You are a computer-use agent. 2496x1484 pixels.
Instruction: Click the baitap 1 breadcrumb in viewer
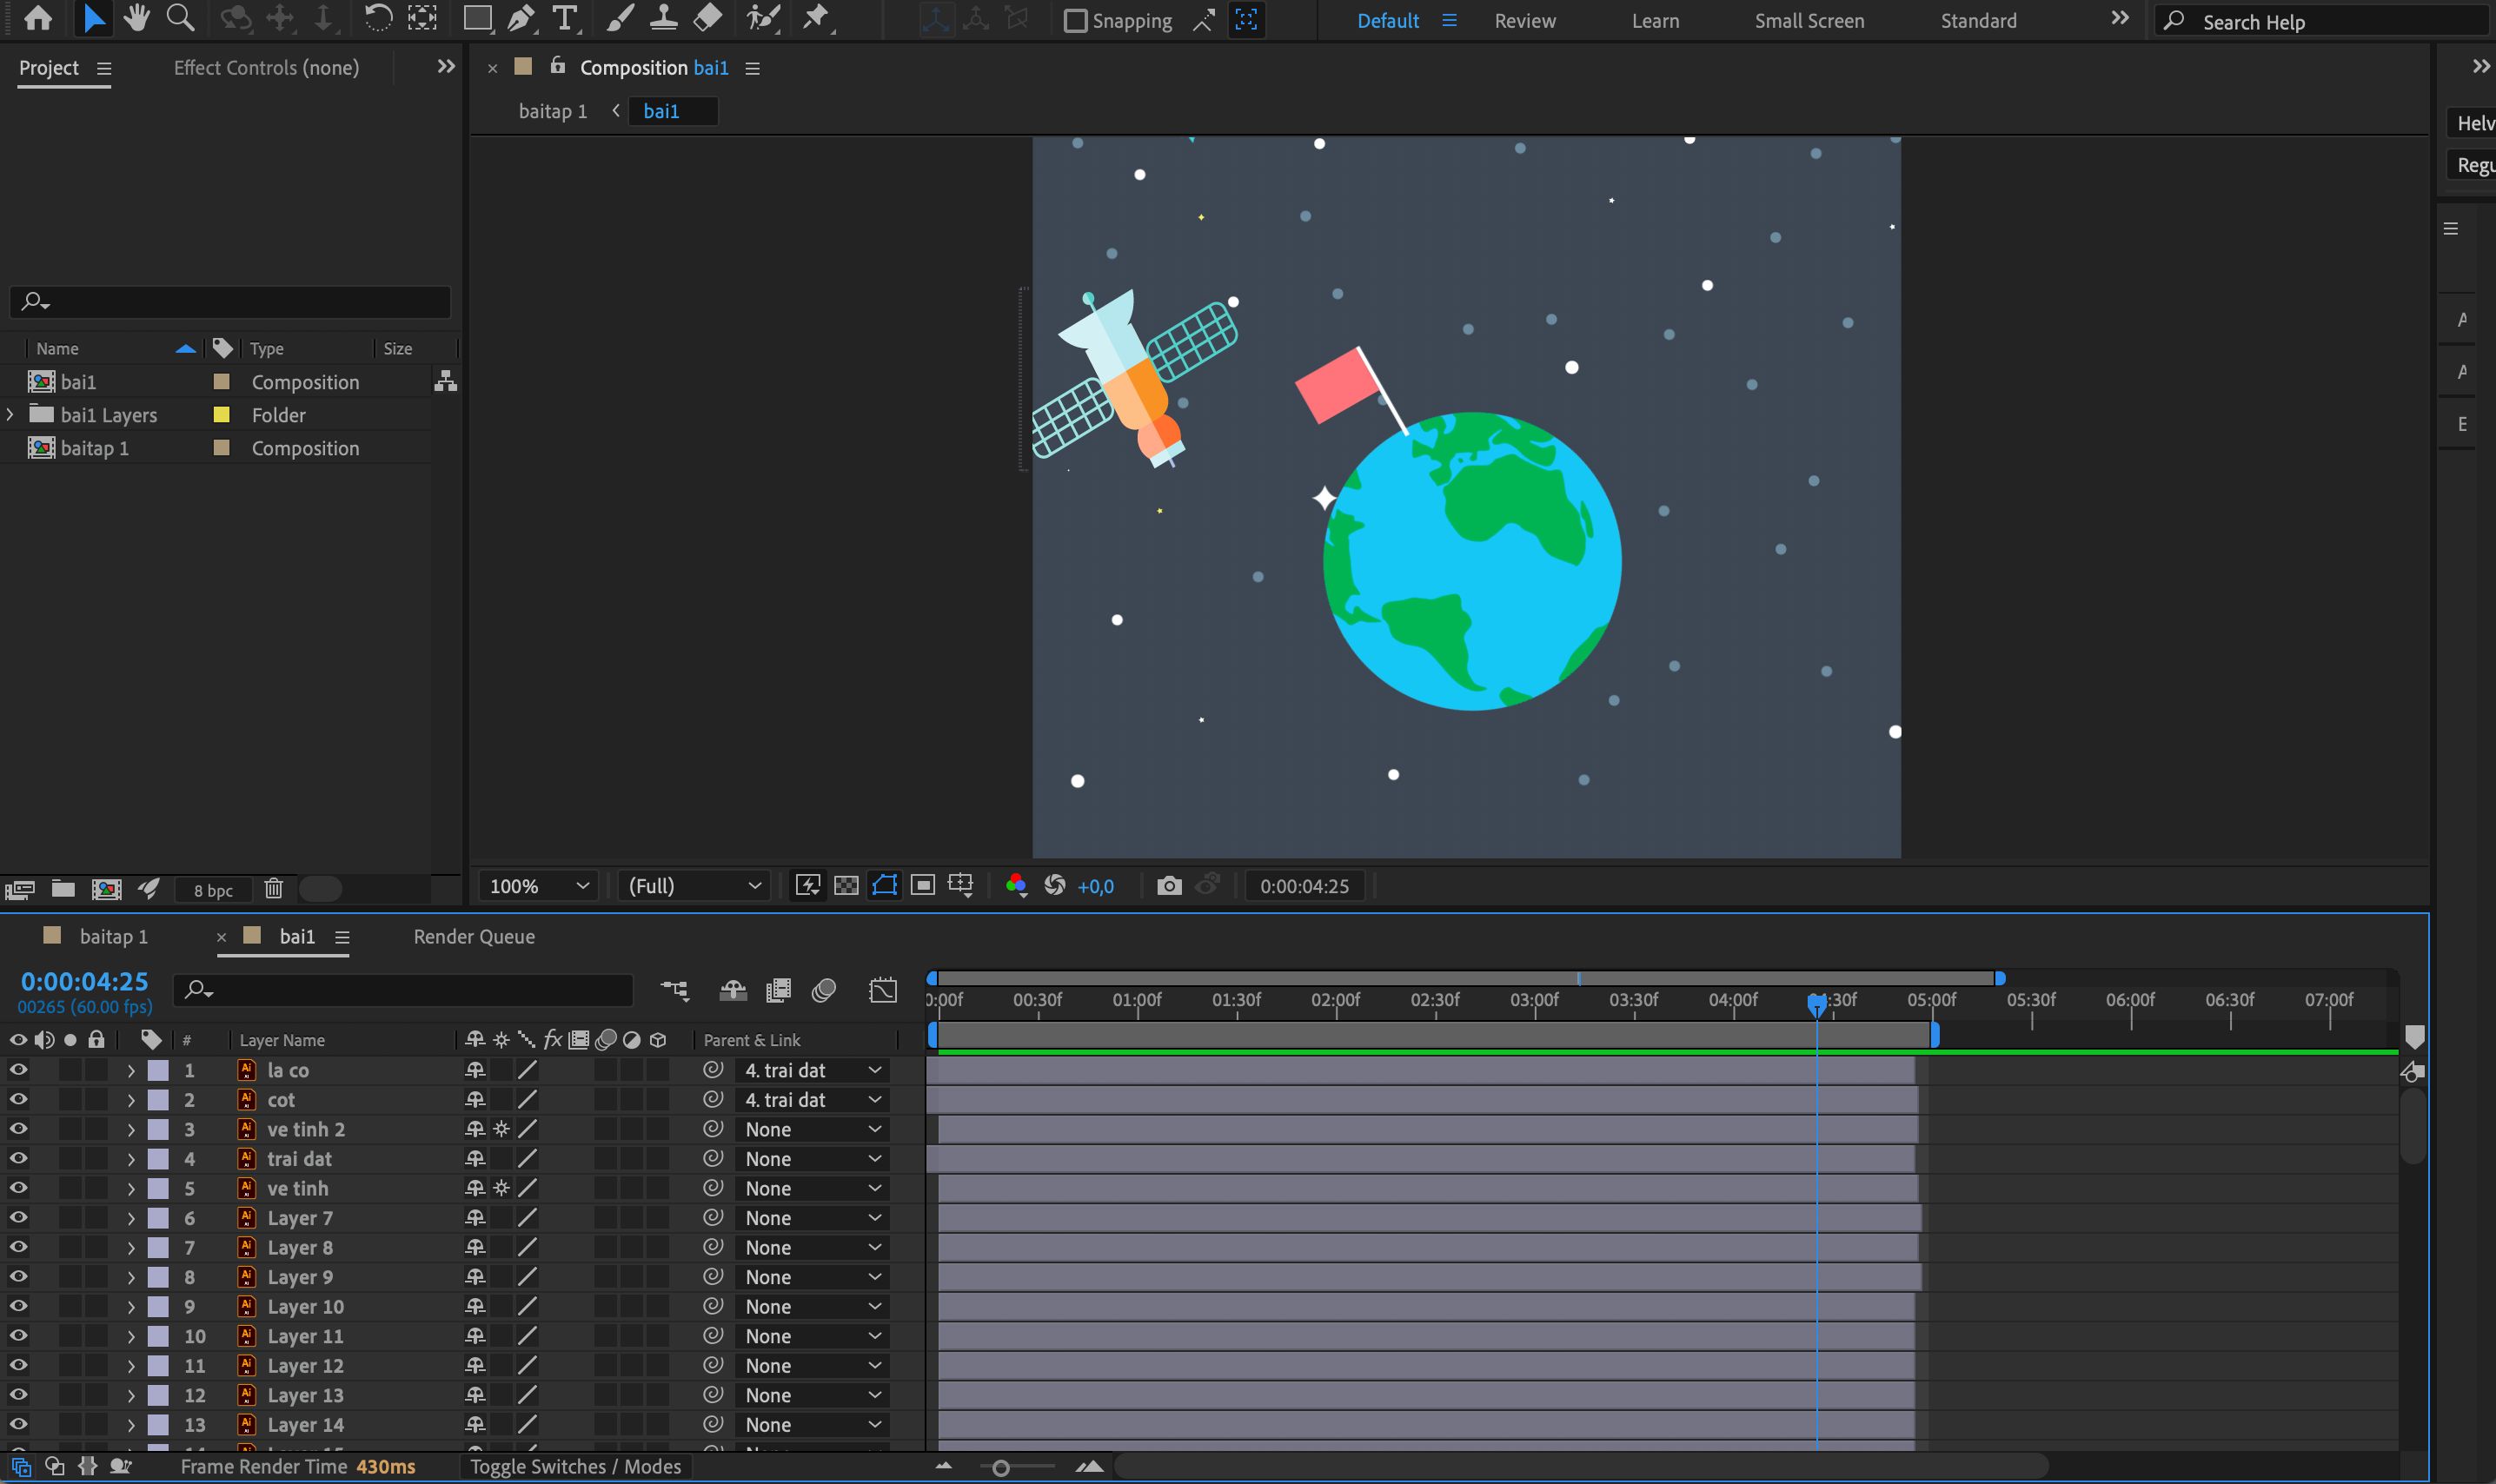tap(553, 111)
